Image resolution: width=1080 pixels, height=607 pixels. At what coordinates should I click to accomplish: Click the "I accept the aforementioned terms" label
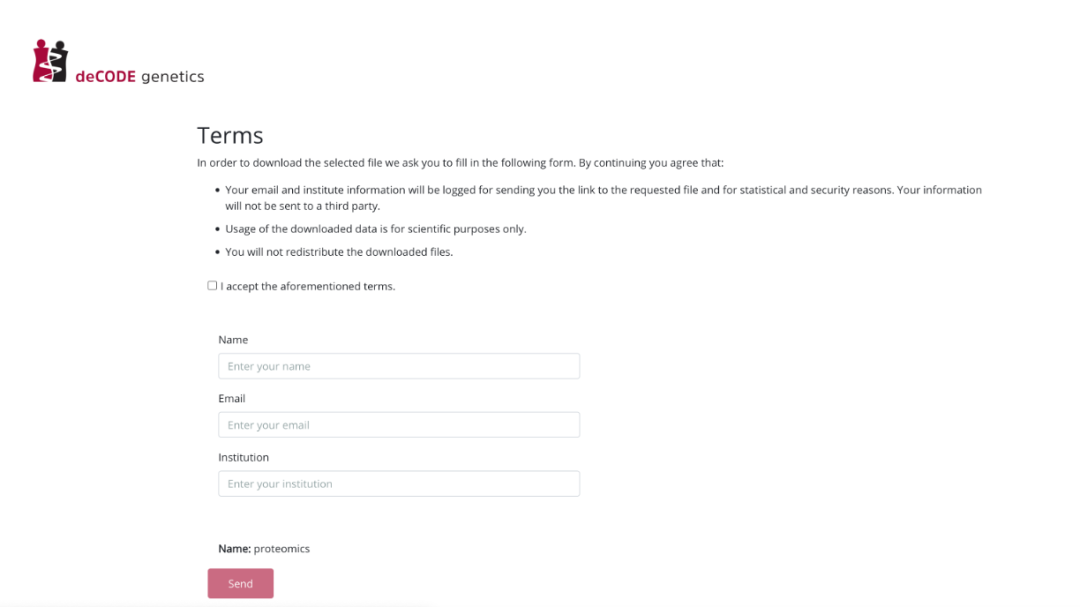[x=308, y=286]
